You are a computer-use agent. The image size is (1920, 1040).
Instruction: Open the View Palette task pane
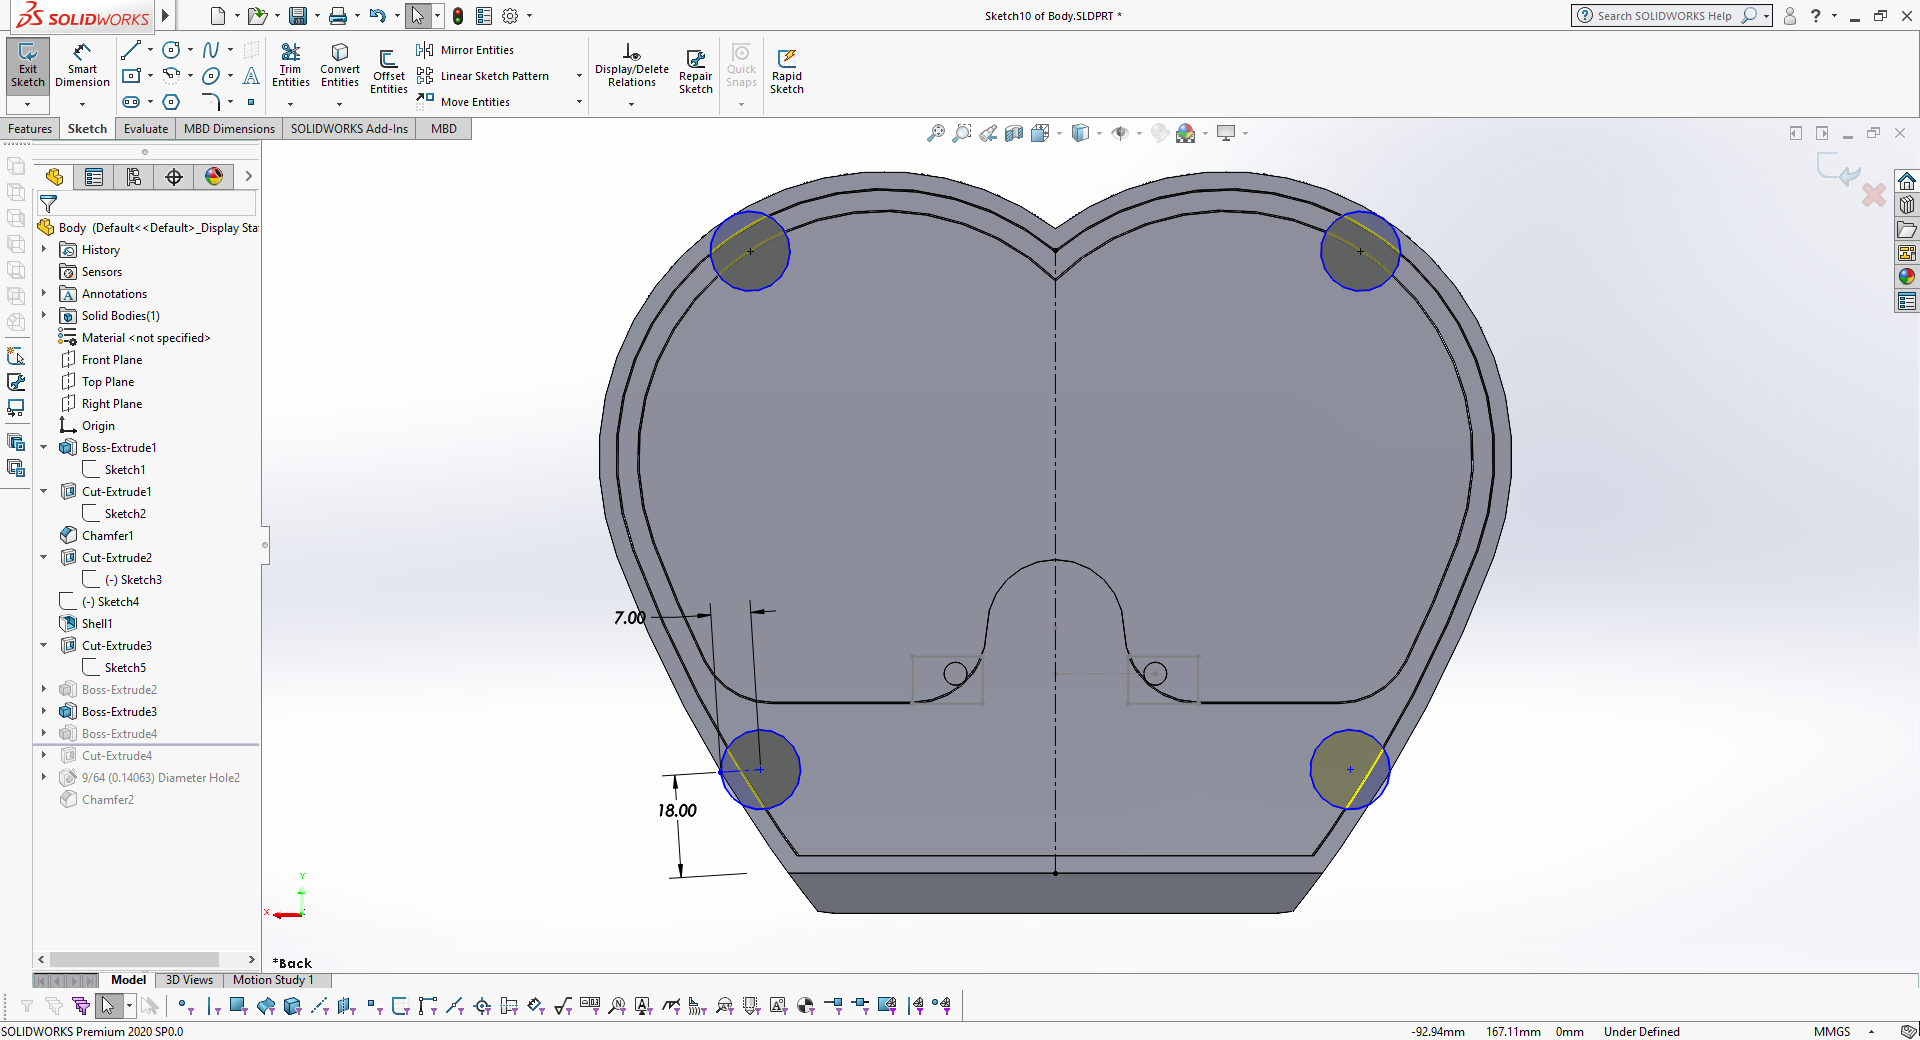point(1907,253)
